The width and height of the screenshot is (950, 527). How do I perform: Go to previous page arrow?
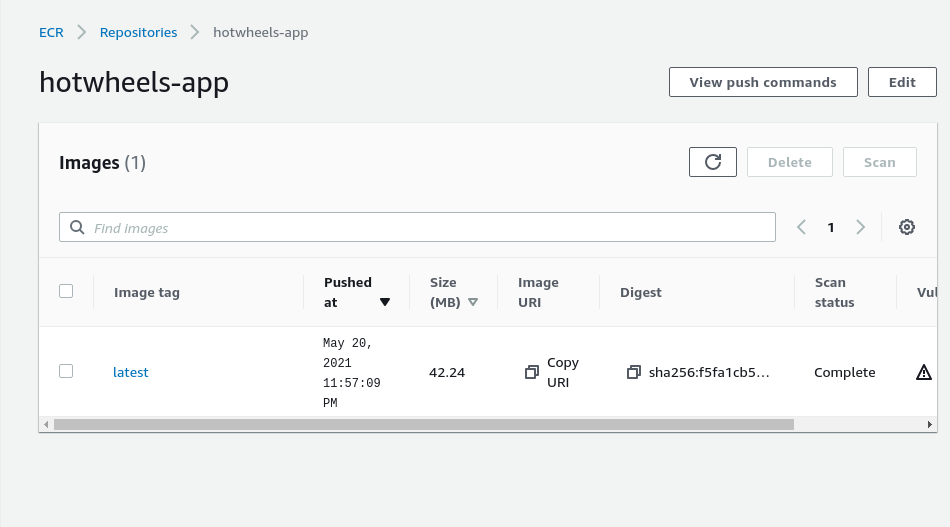click(801, 227)
